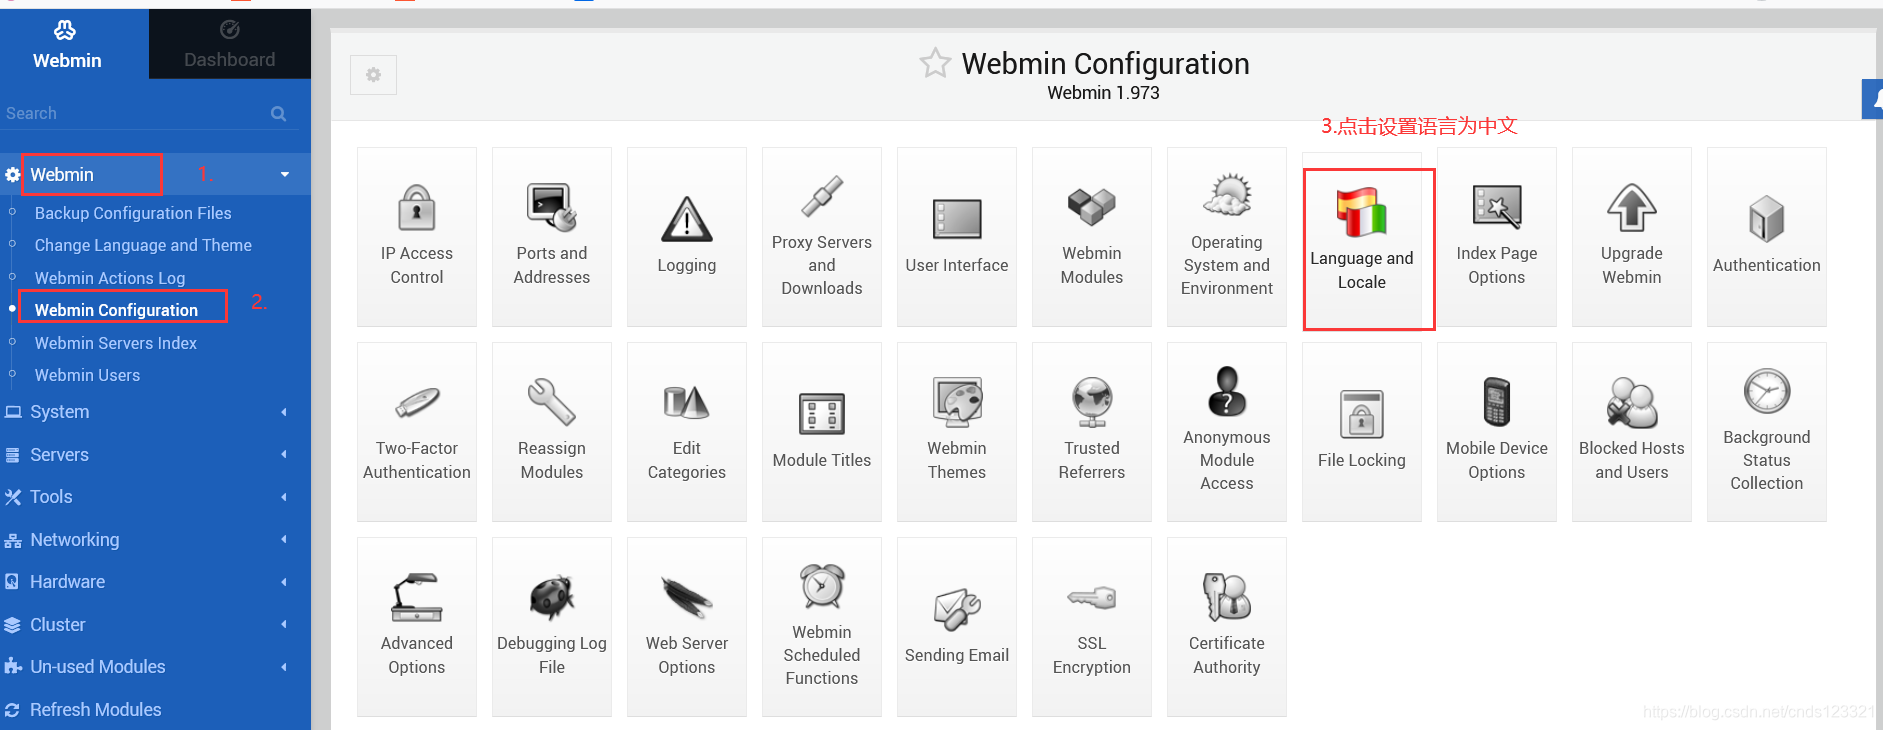The height and width of the screenshot is (730, 1883).
Task: Open Blocked Hosts and Users
Action: (1632, 432)
